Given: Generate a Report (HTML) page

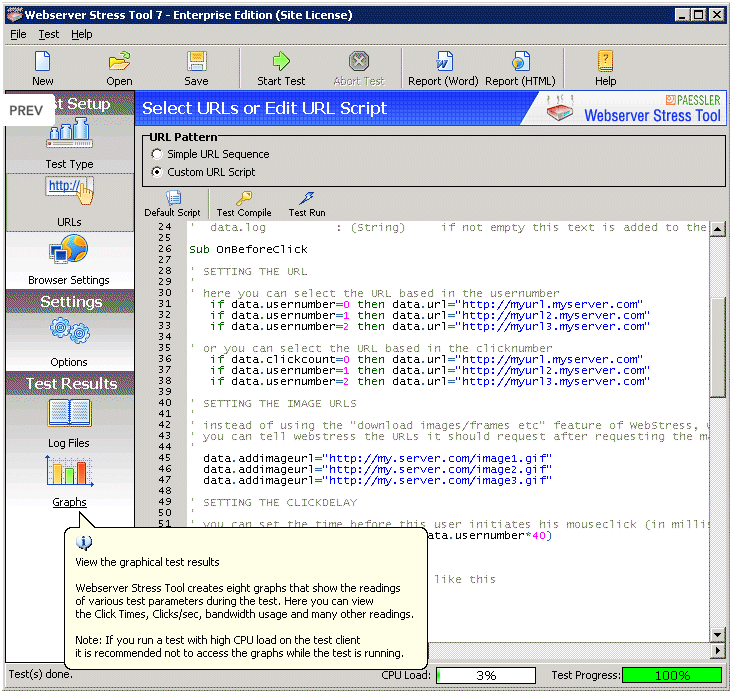Looking at the screenshot, I should (x=521, y=61).
